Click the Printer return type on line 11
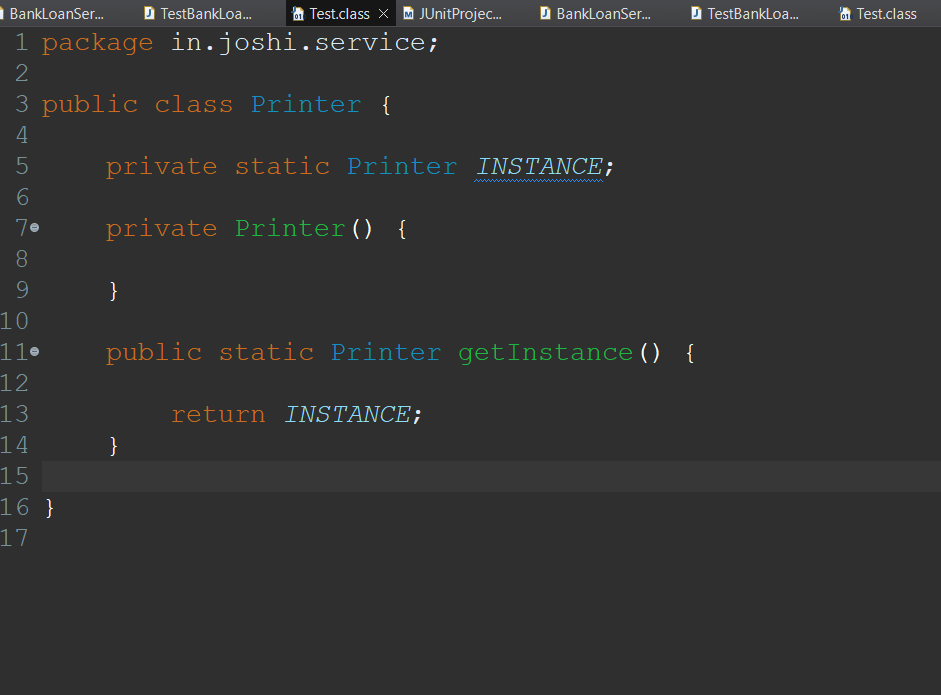Image resolution: width=941 pixels, height=695 pixels. [x=386, y=352]
